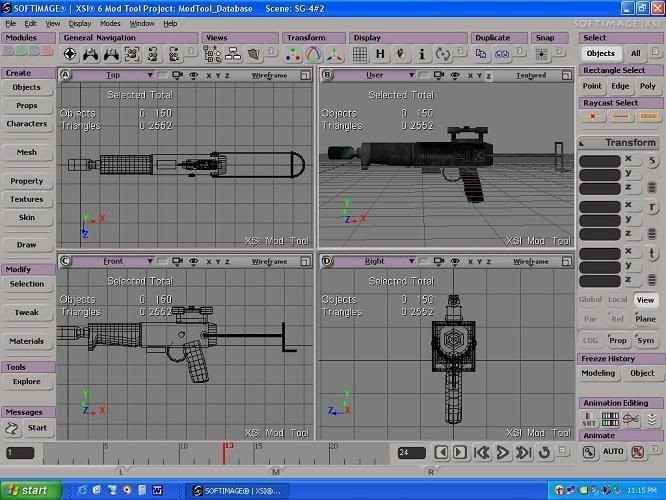Open Textured display mode menu in User viewport

(x=531, y=75)
